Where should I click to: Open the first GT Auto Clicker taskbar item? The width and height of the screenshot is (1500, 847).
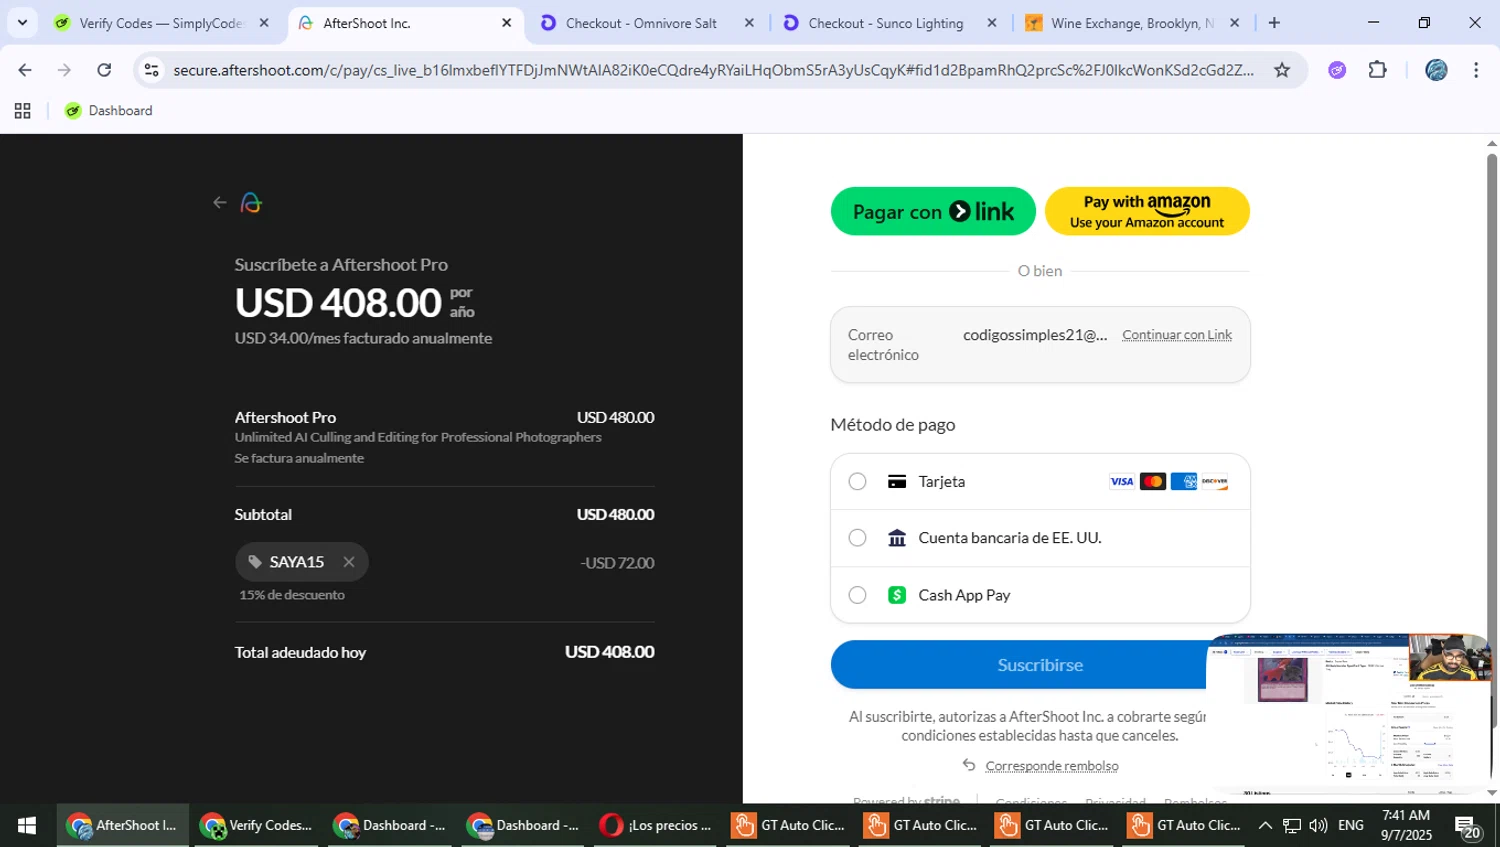(789, 826)
